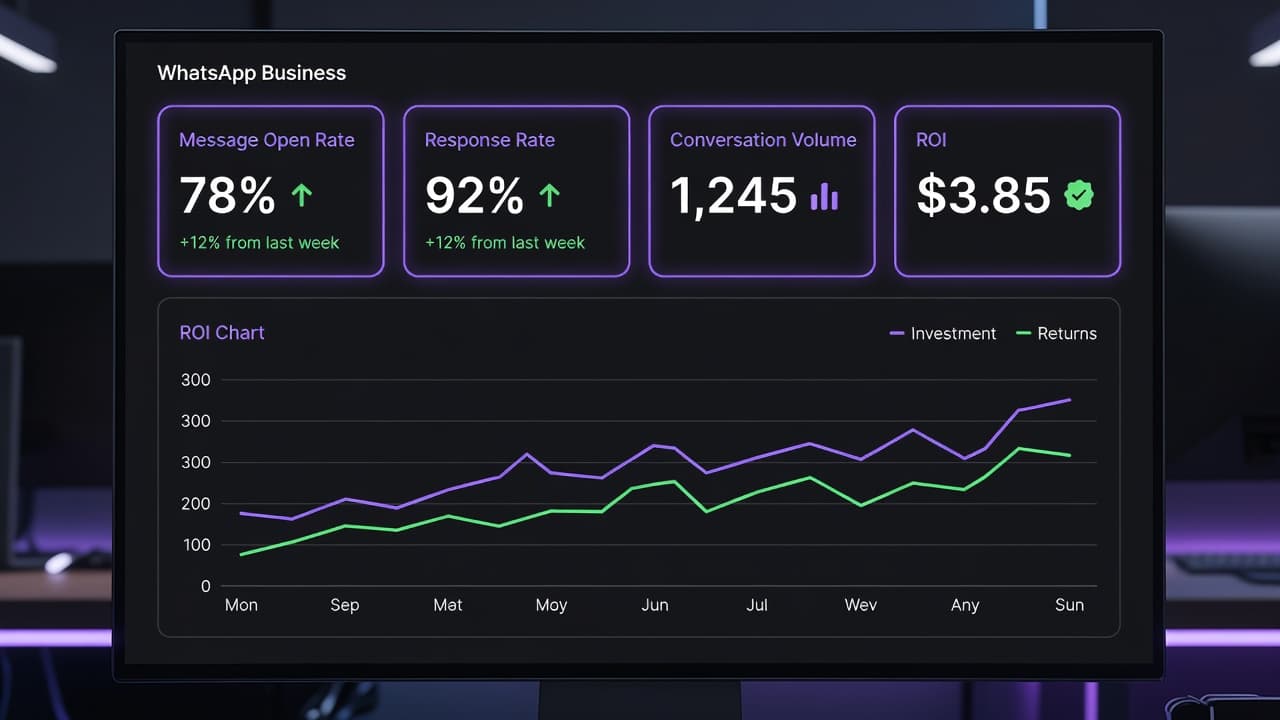Click the Mon axis label
The width and height of the screenshot is (1280, 720).
point(241,605)
